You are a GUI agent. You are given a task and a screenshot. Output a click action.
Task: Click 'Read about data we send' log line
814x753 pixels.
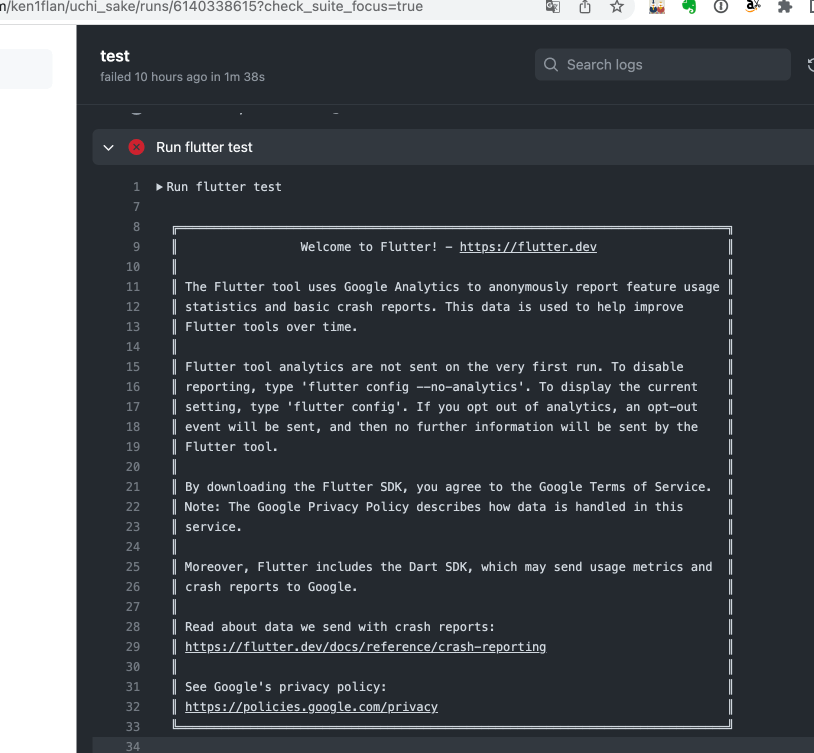coord(340,627)
